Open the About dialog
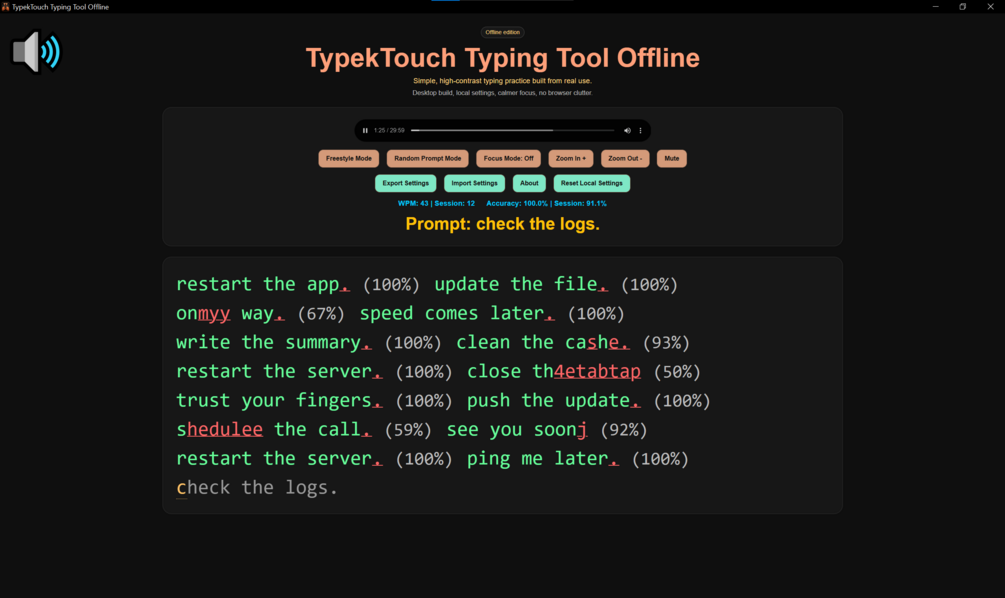Viewport: 1005px width, 598px height. (529, 183)
